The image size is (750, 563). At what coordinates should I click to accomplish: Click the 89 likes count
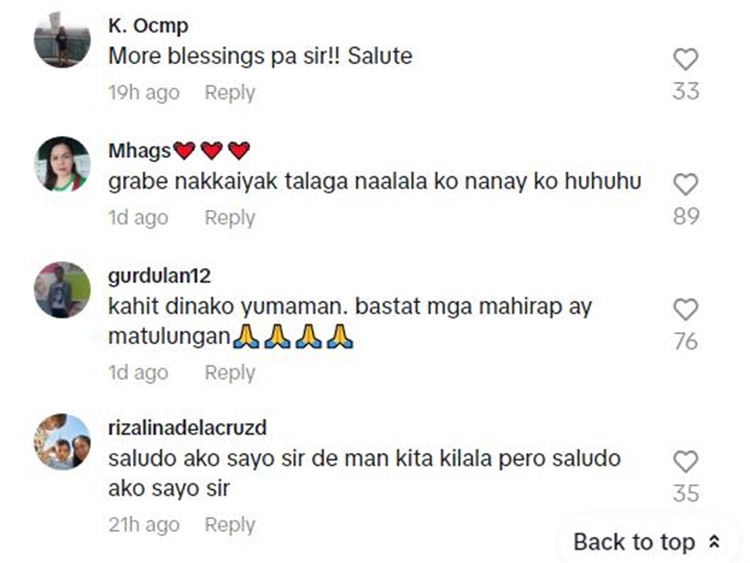686,216
